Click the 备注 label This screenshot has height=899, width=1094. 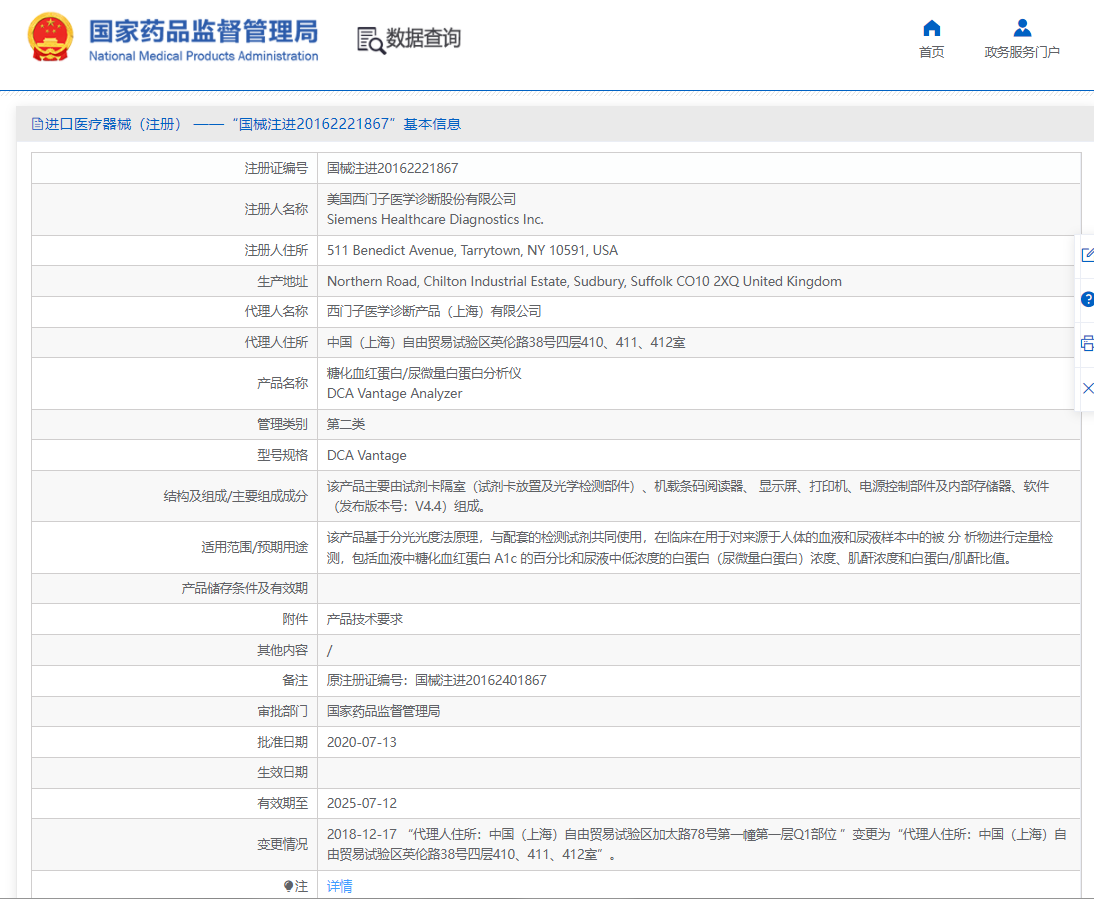(x=295, y=680)
